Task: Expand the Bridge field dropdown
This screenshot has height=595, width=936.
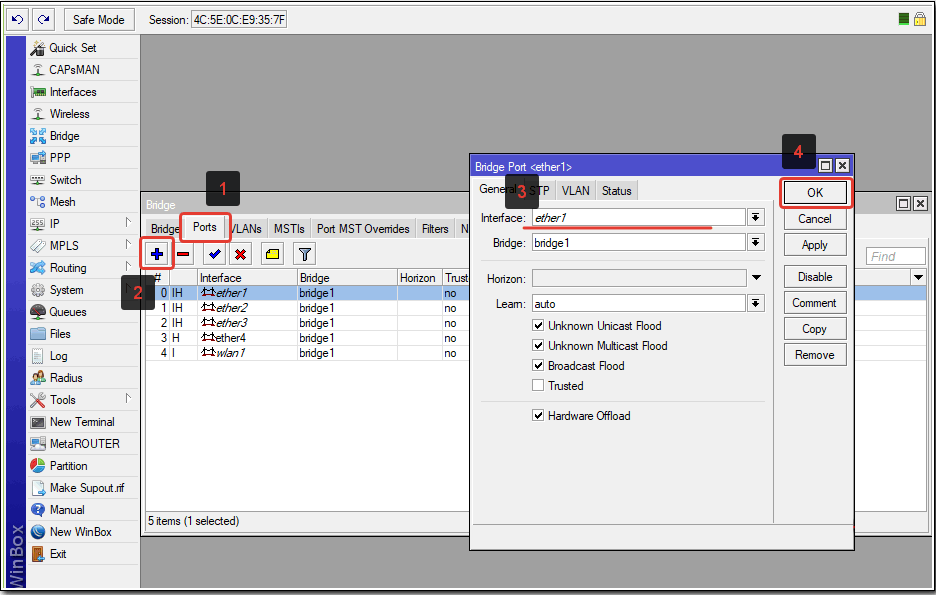Action: tap(756, 243)
